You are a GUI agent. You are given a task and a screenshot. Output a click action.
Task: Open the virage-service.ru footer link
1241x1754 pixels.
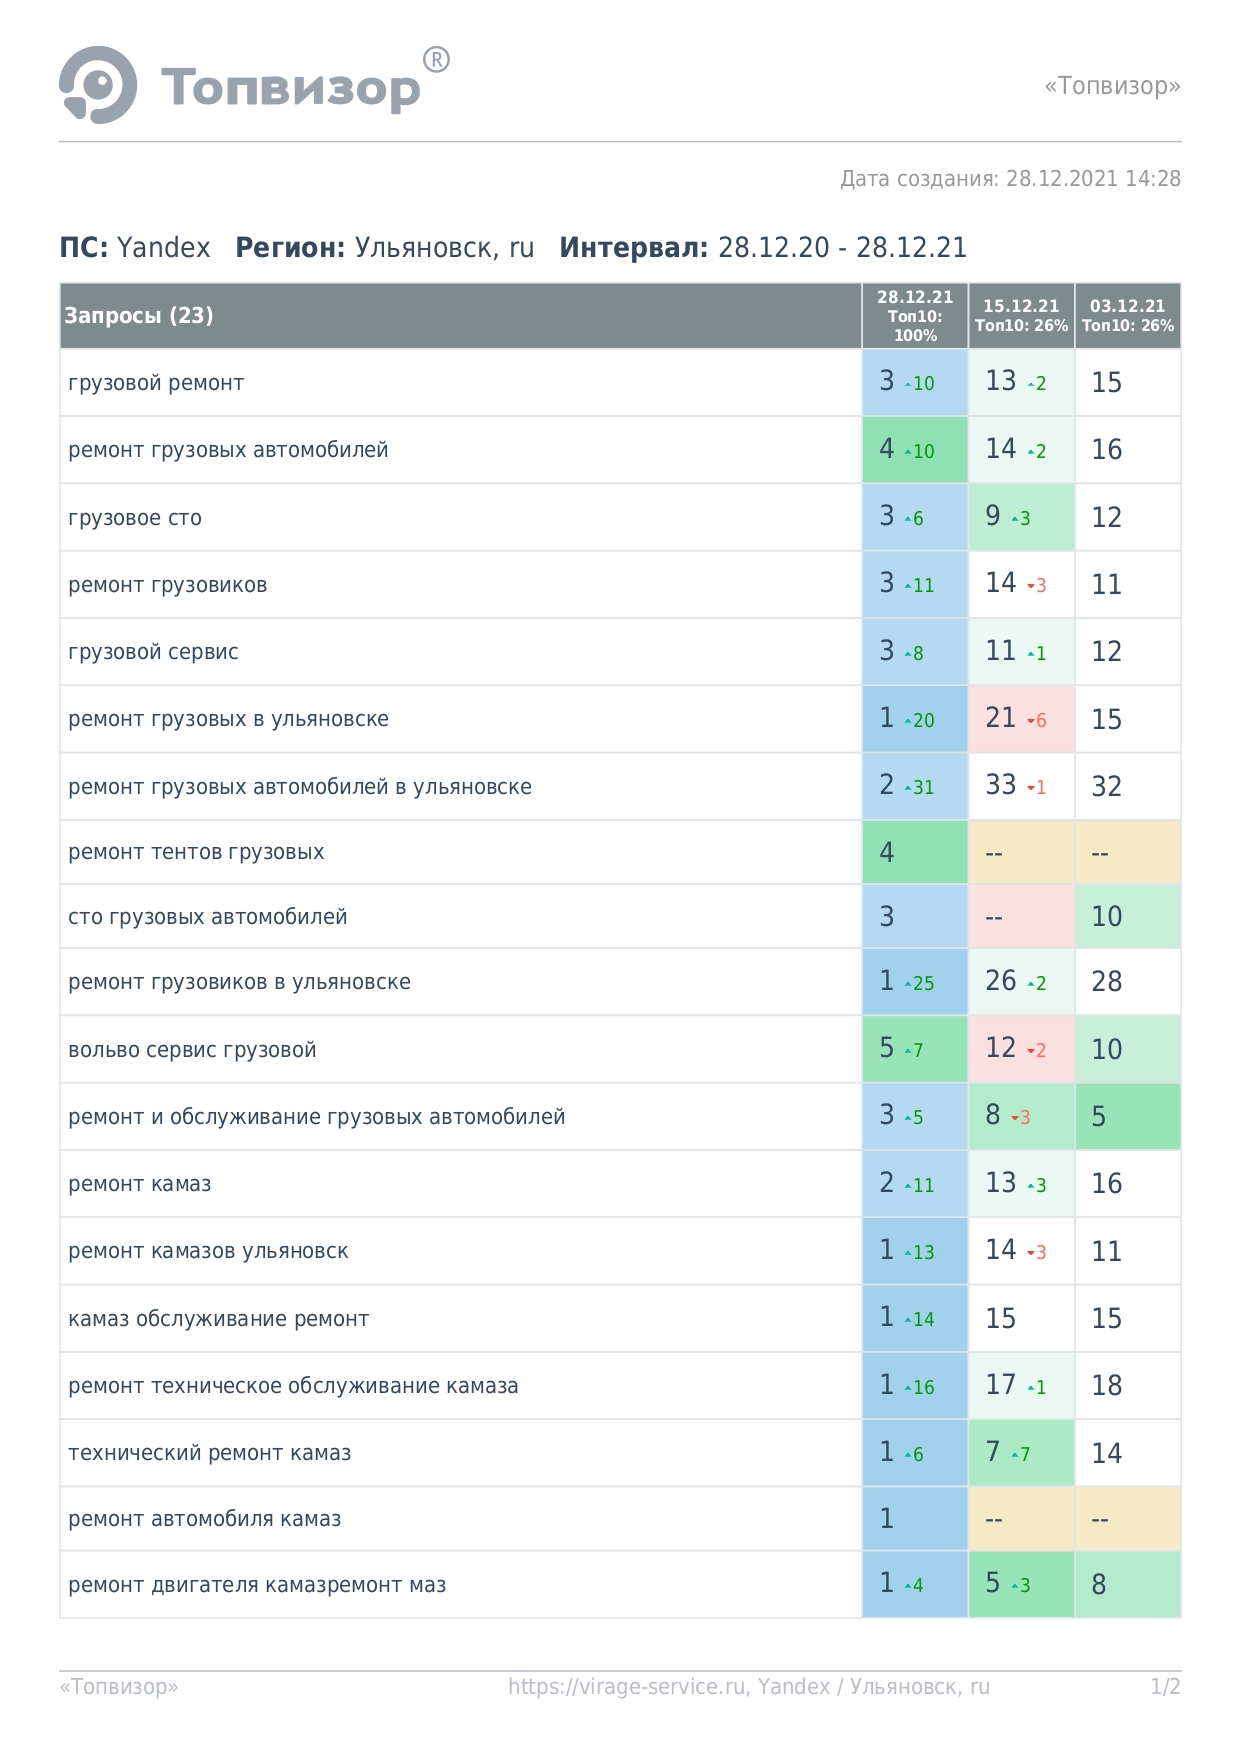(x=749, y=1687)
